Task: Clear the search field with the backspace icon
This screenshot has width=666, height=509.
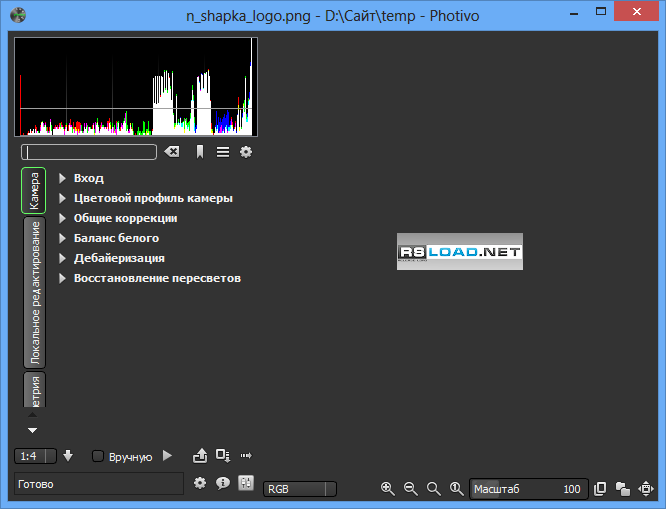Action: click(172, 152)
